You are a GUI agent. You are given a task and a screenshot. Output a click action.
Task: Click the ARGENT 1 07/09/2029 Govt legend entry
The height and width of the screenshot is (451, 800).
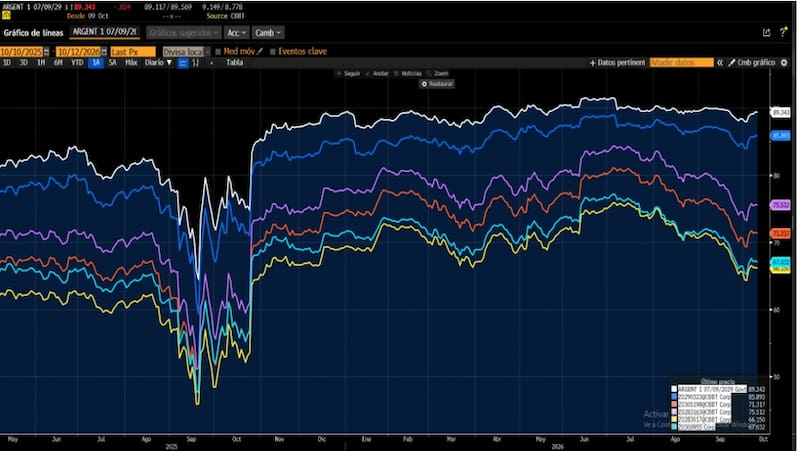point(712,389)
